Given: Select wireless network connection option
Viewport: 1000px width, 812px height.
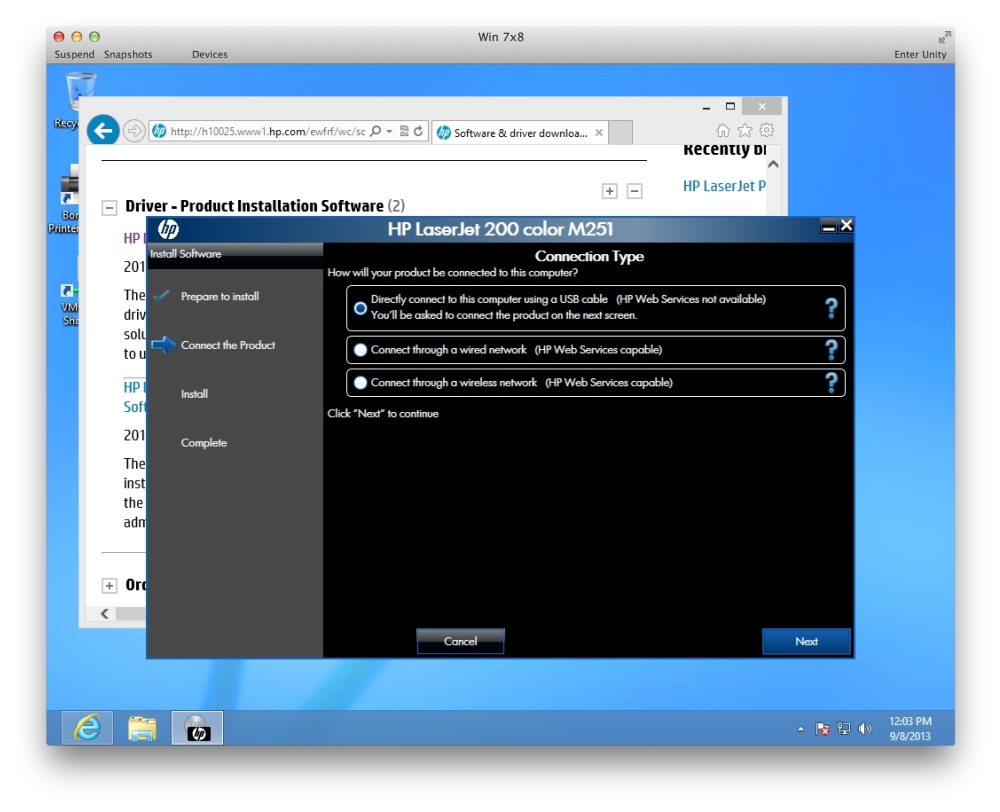Looking at the screenshot, I should coord(360,383).
